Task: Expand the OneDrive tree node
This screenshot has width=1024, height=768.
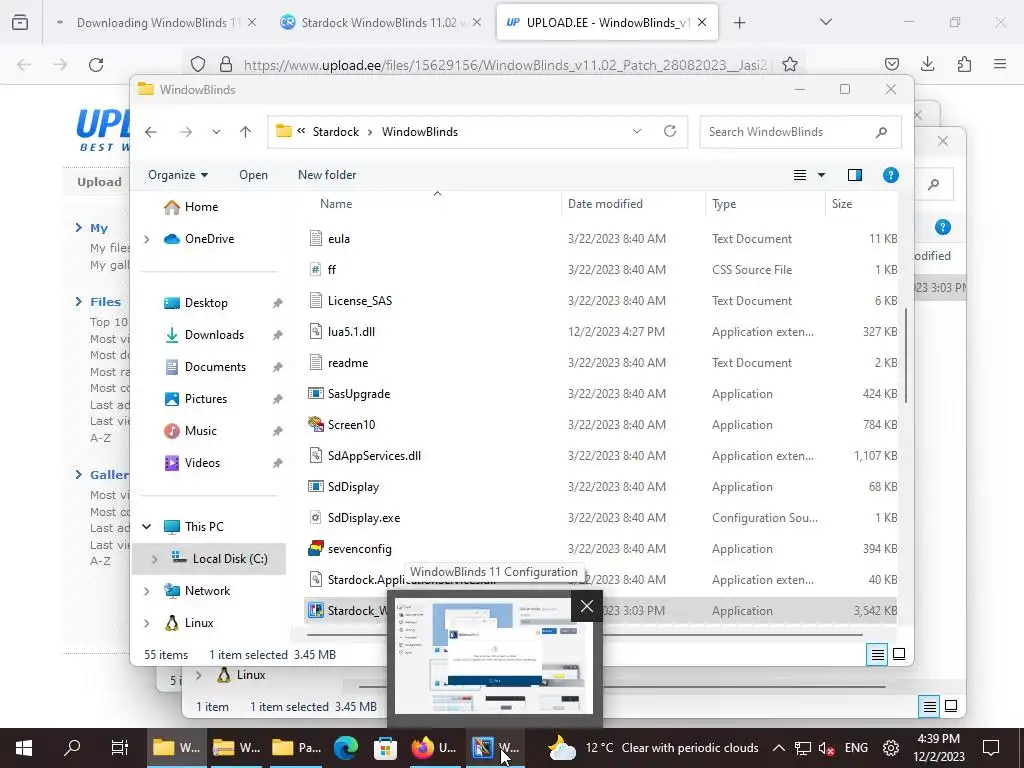Action: [146, 239]
